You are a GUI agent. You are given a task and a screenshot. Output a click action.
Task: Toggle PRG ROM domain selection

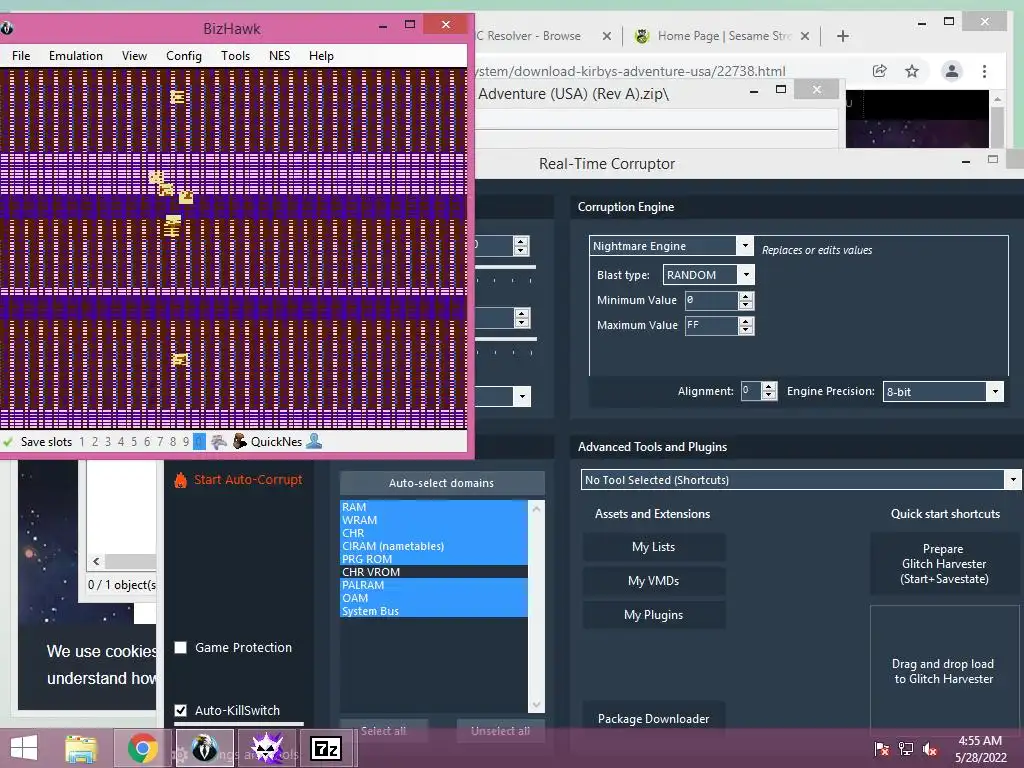coord(434,559)
